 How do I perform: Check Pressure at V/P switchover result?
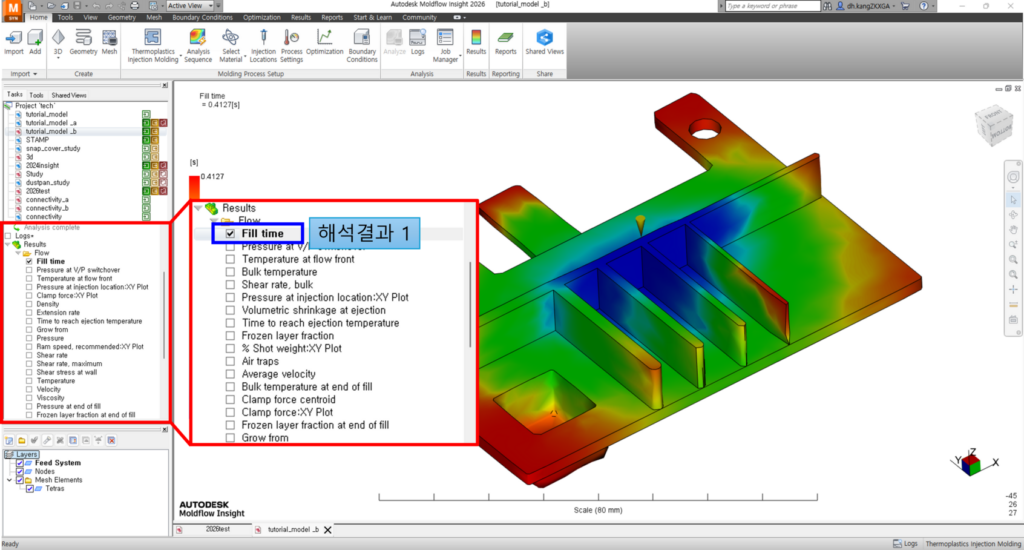click(30, 270)
